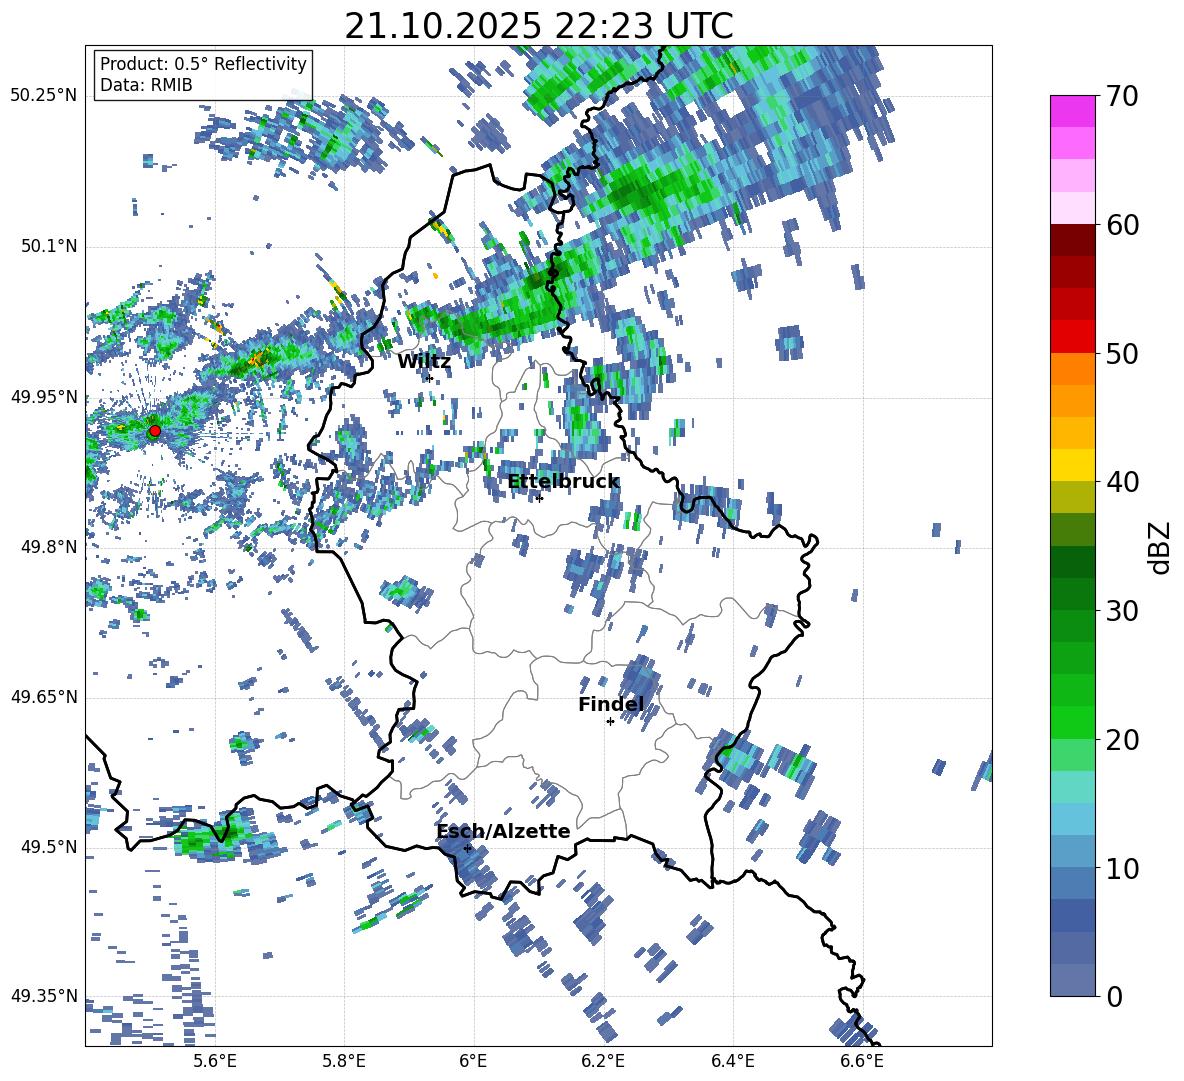Click the 50.25°N latitude tick label
Screen dimensions: 1184x1081
(x=44, y=96)
